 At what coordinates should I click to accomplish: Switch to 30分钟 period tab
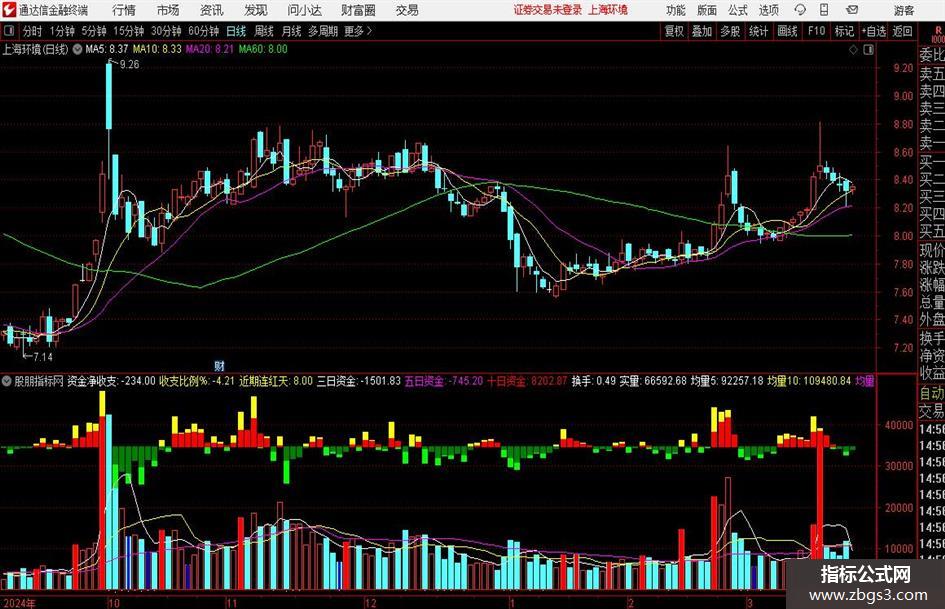(166, 31)
